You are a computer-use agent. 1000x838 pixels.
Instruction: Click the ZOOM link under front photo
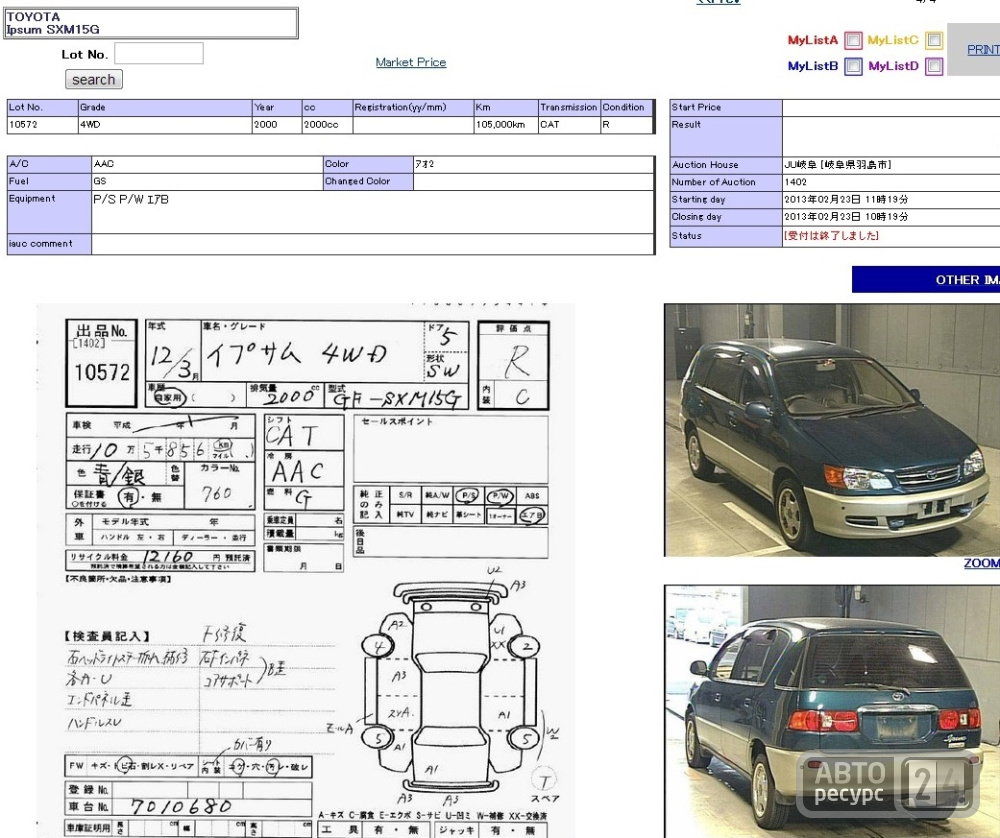tap(982, 563)
